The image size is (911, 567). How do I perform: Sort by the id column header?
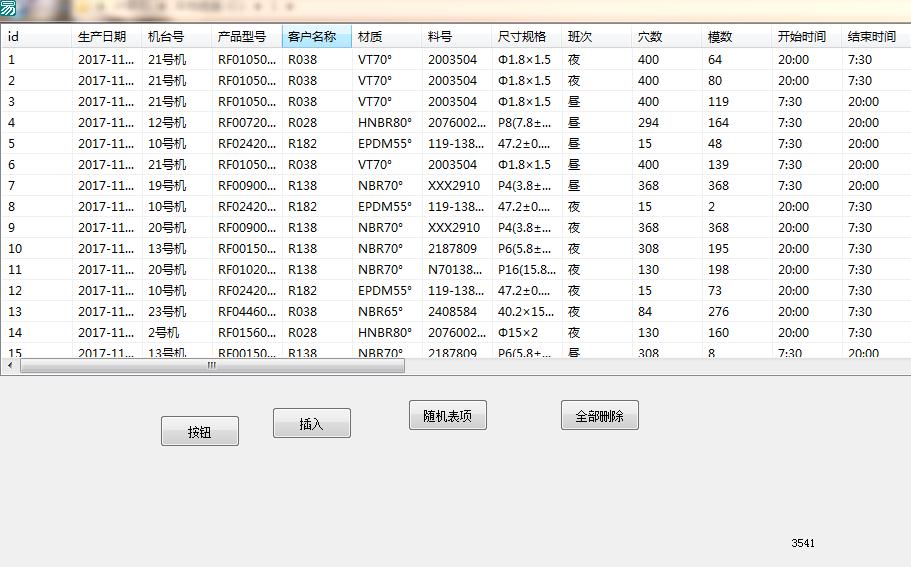[x=36, y=37]
